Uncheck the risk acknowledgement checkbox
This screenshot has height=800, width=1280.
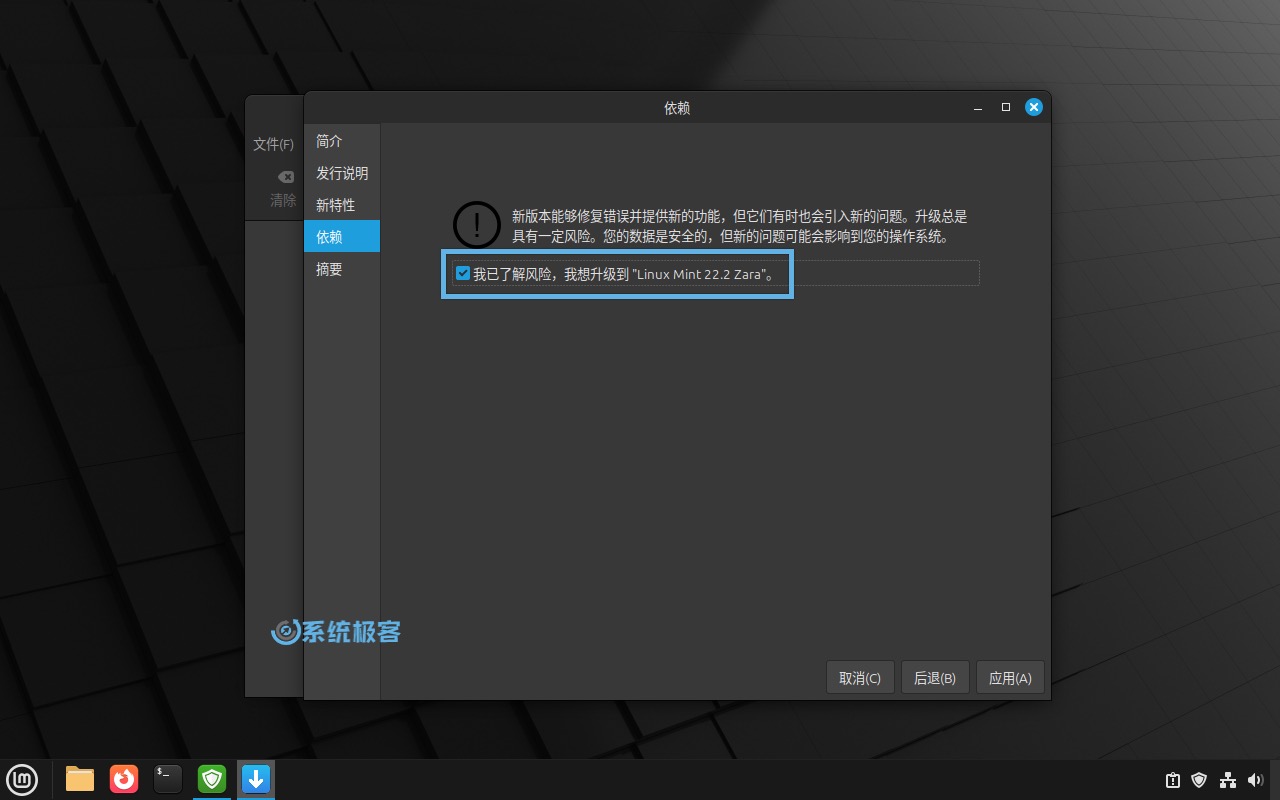click(463, 273)
